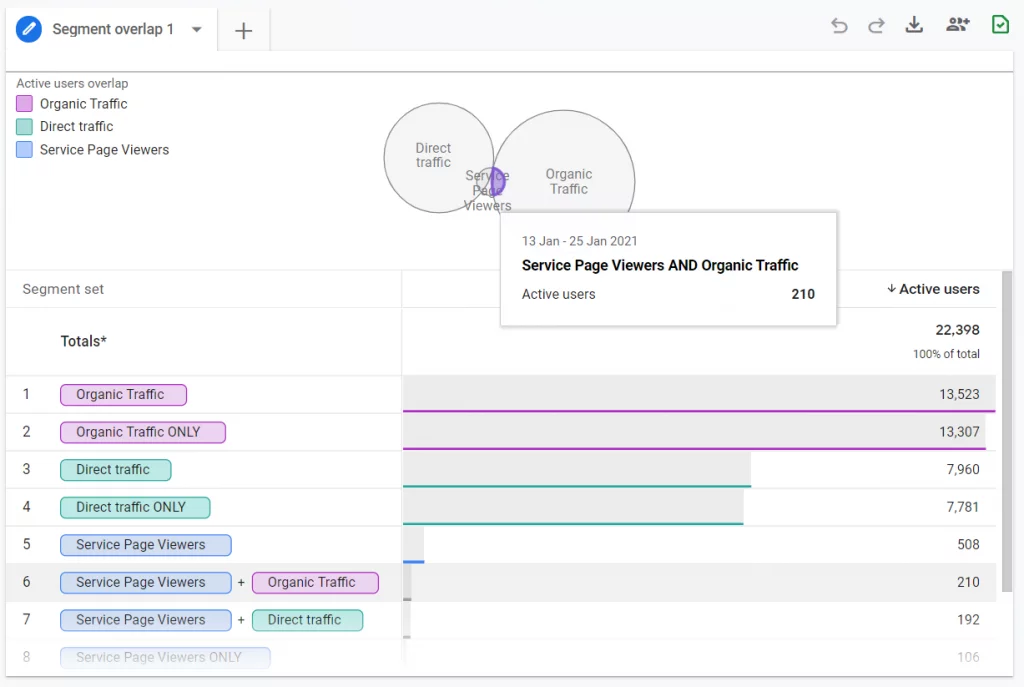Image resolution: width=1024 pixels, height=687 pixels.
Task: Click the Direct traffic teal legend swatch
Action: point(25,127)
